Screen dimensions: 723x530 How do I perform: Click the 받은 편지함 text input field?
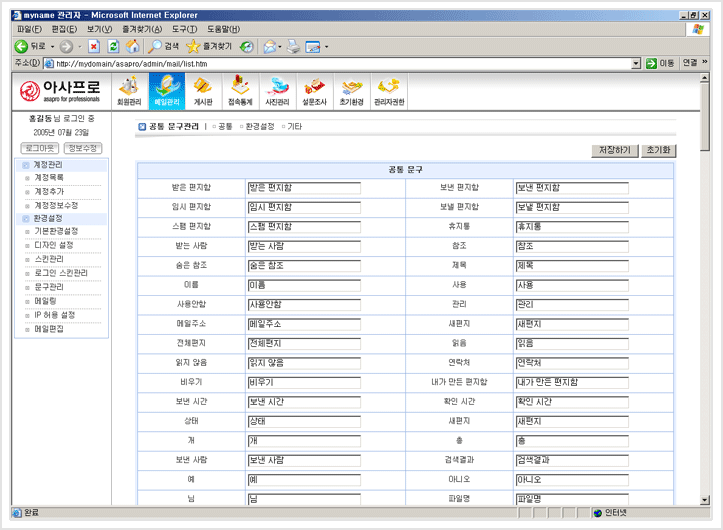tap(303, 187)
